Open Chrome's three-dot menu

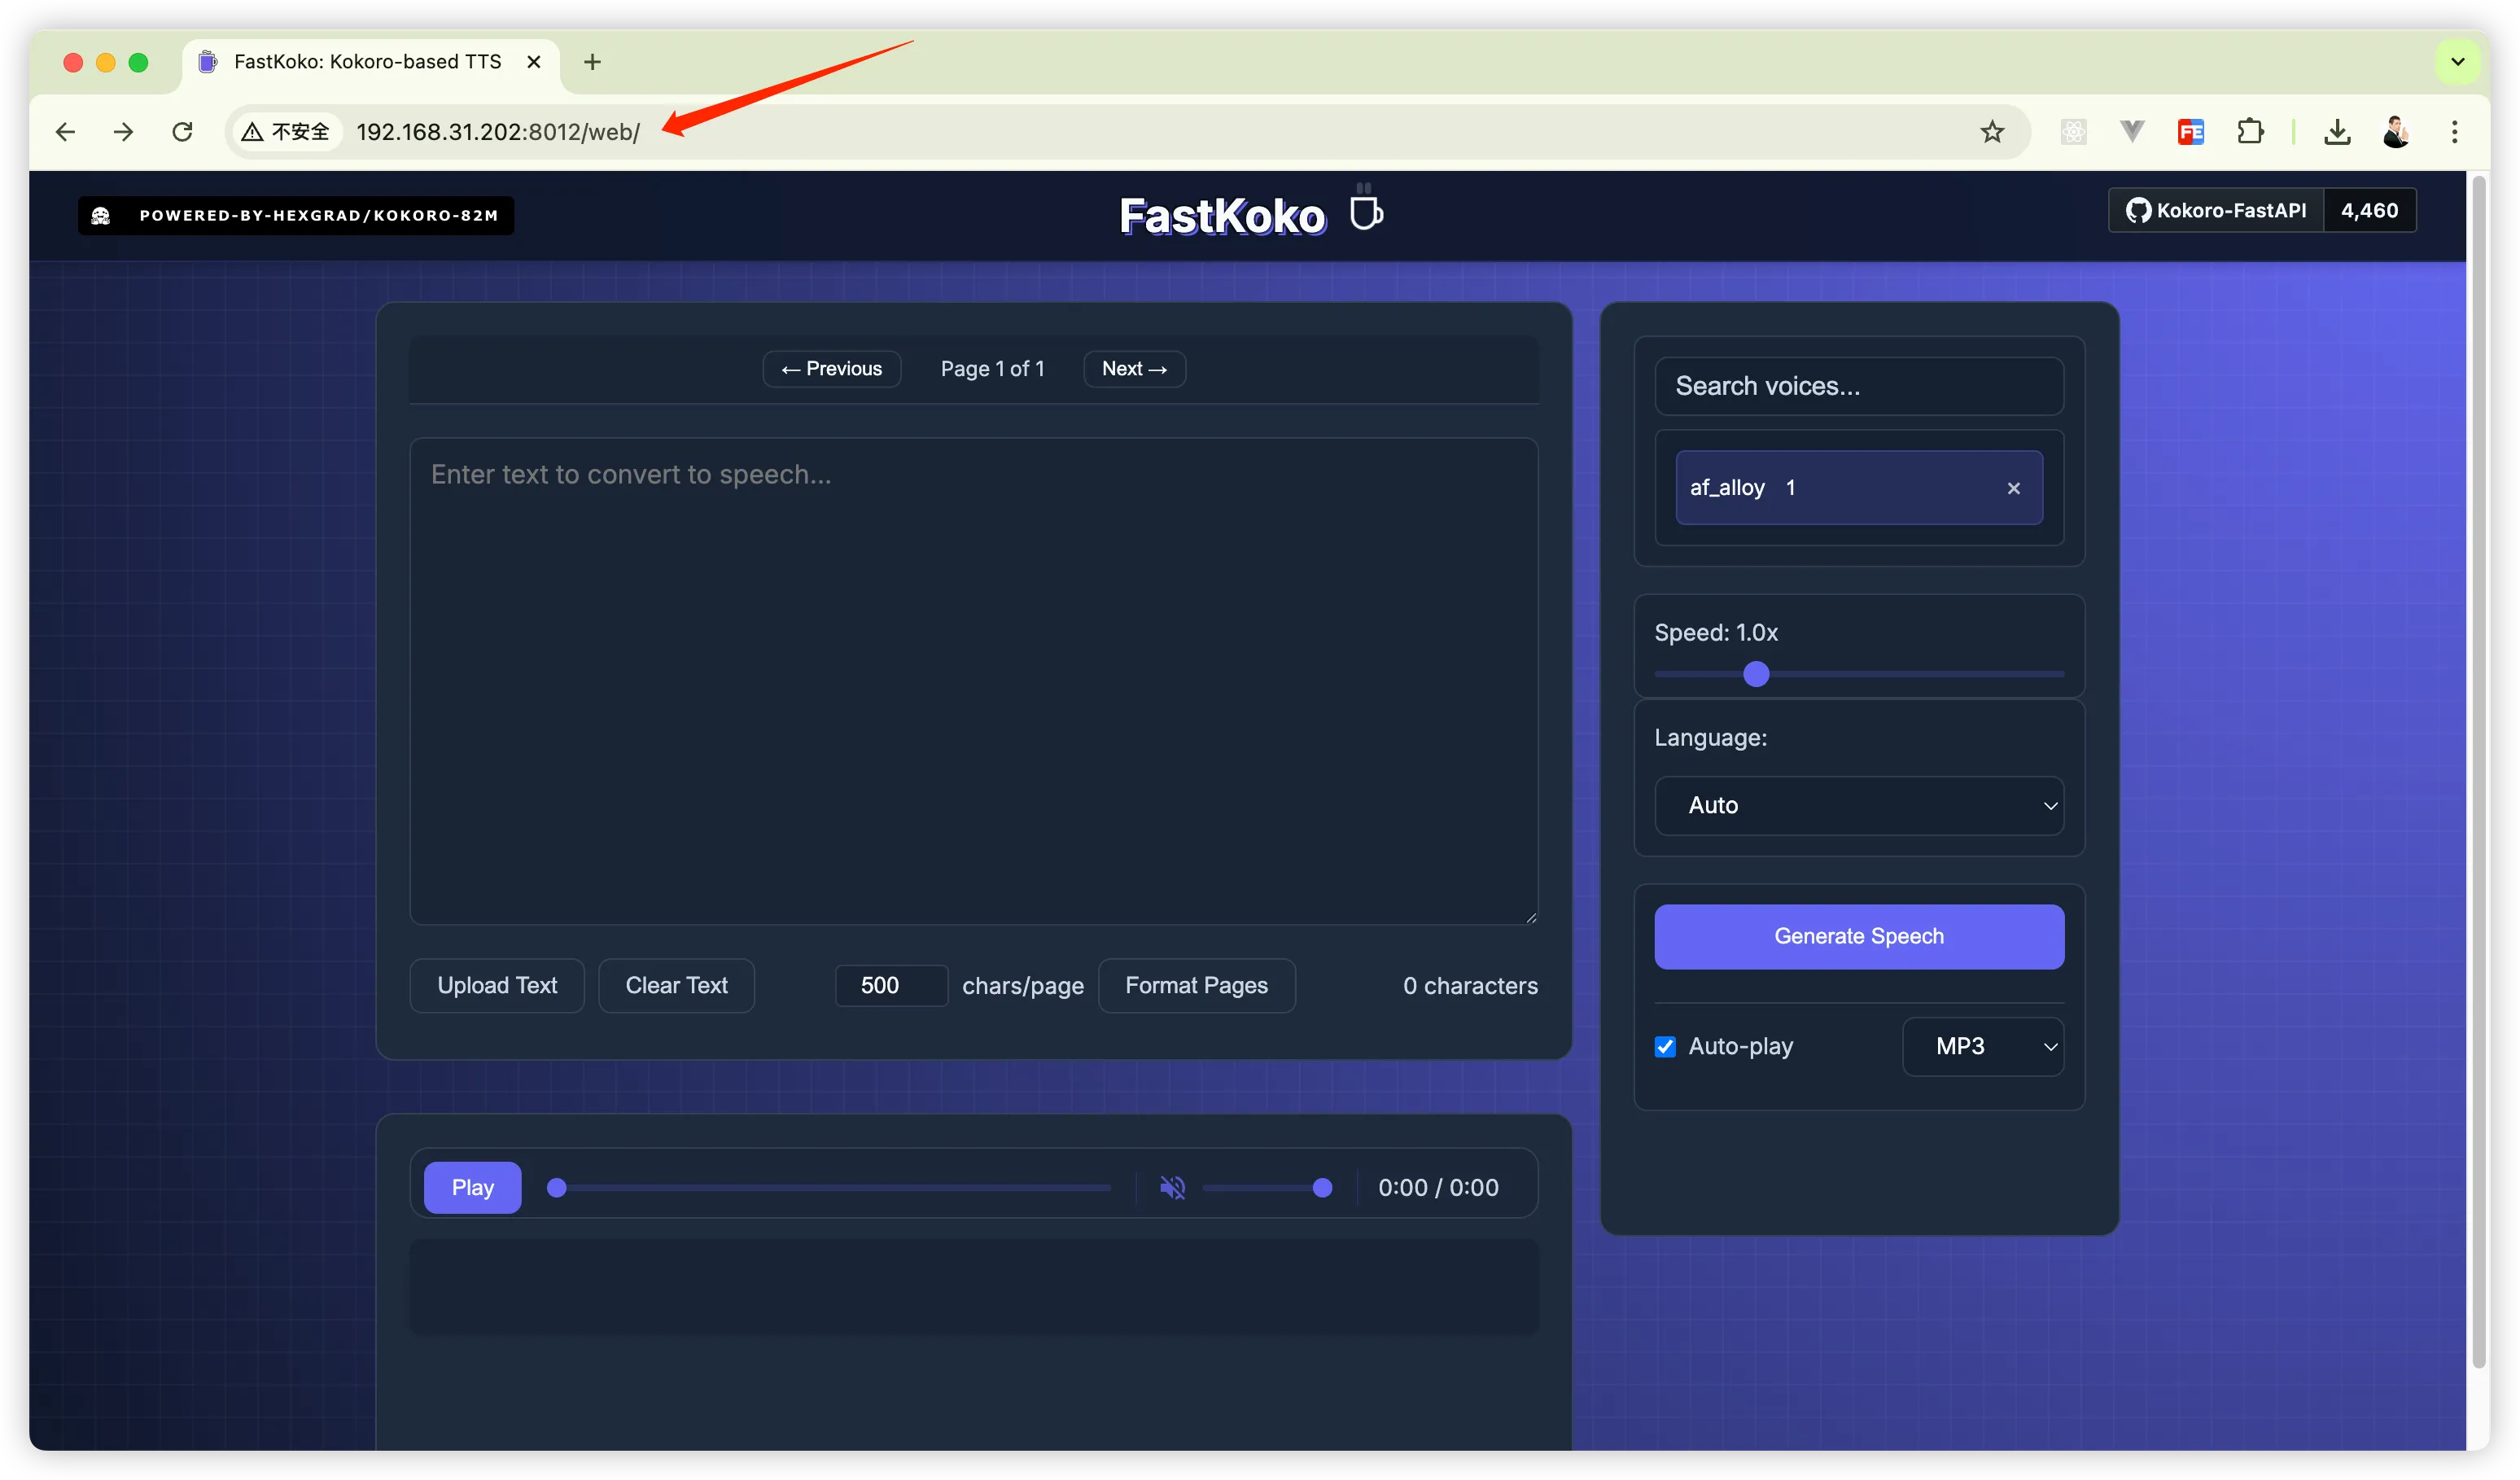tap(2454, 132)
